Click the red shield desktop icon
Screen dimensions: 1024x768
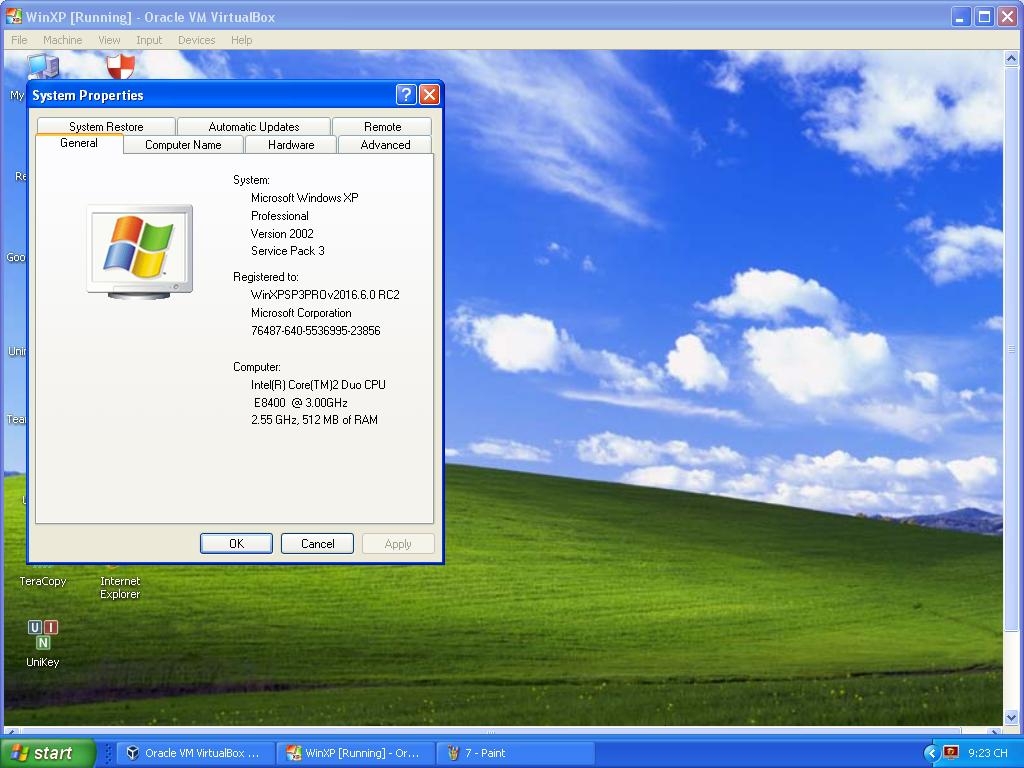tap(120, 66)
